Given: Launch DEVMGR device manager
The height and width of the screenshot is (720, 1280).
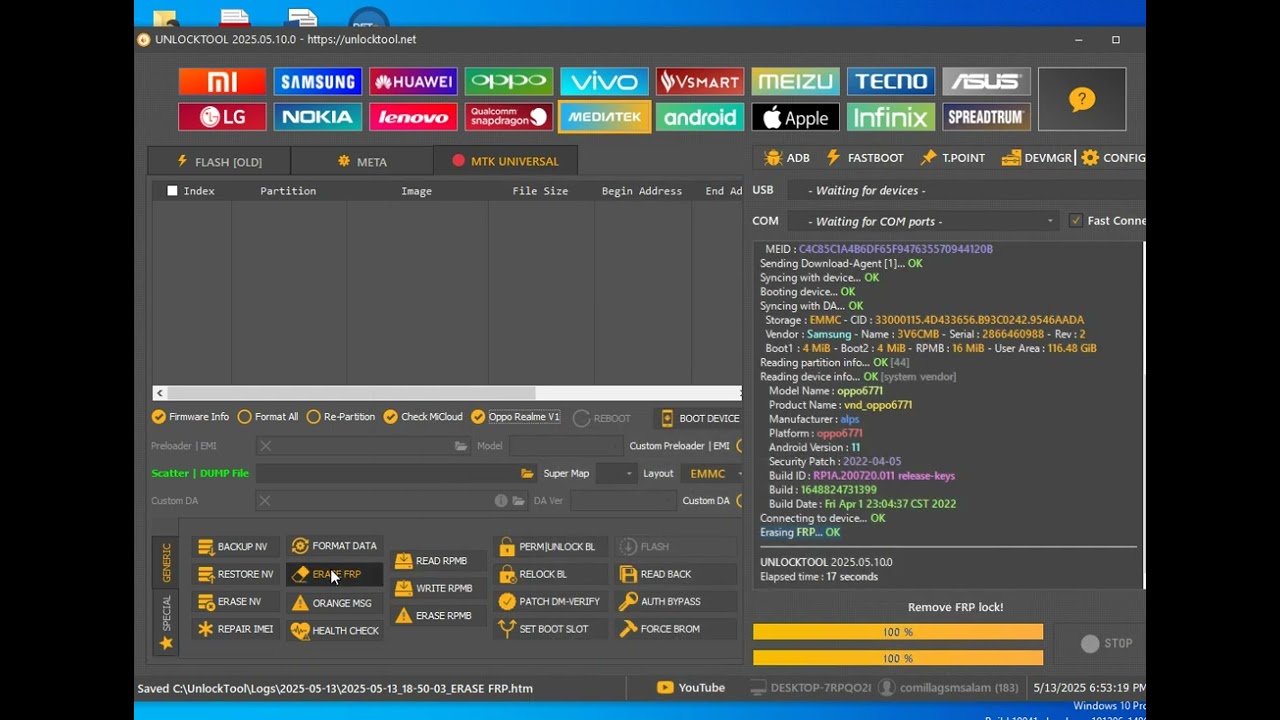Looking at the screenshot, I should click(x=1037, y=158).
